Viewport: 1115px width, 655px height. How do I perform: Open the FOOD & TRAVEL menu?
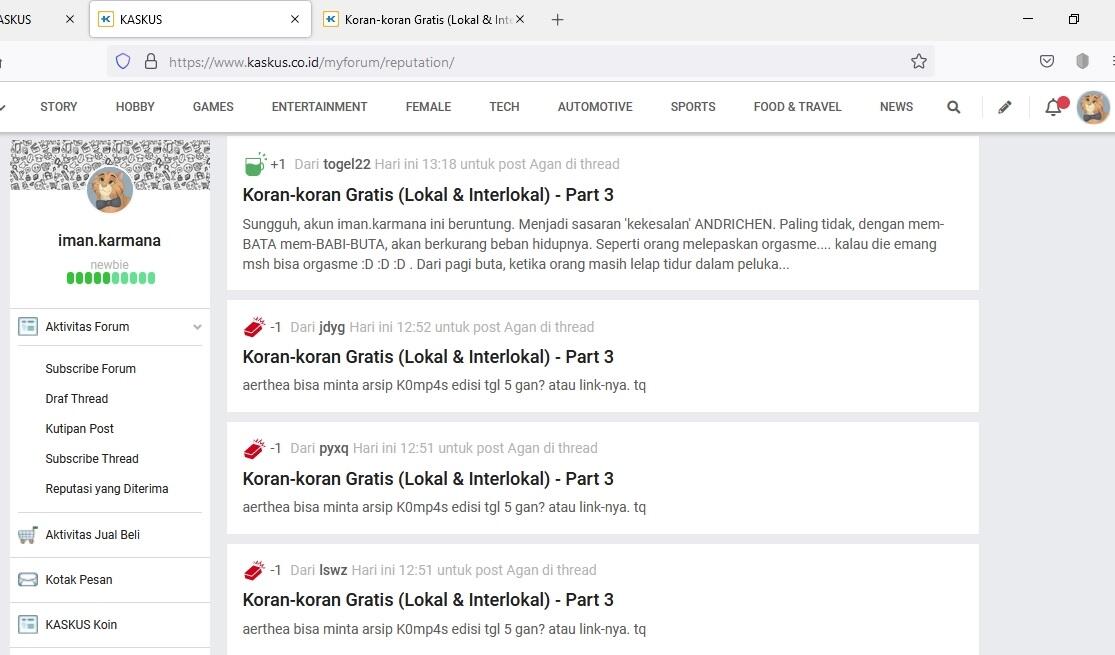[797, 107]
